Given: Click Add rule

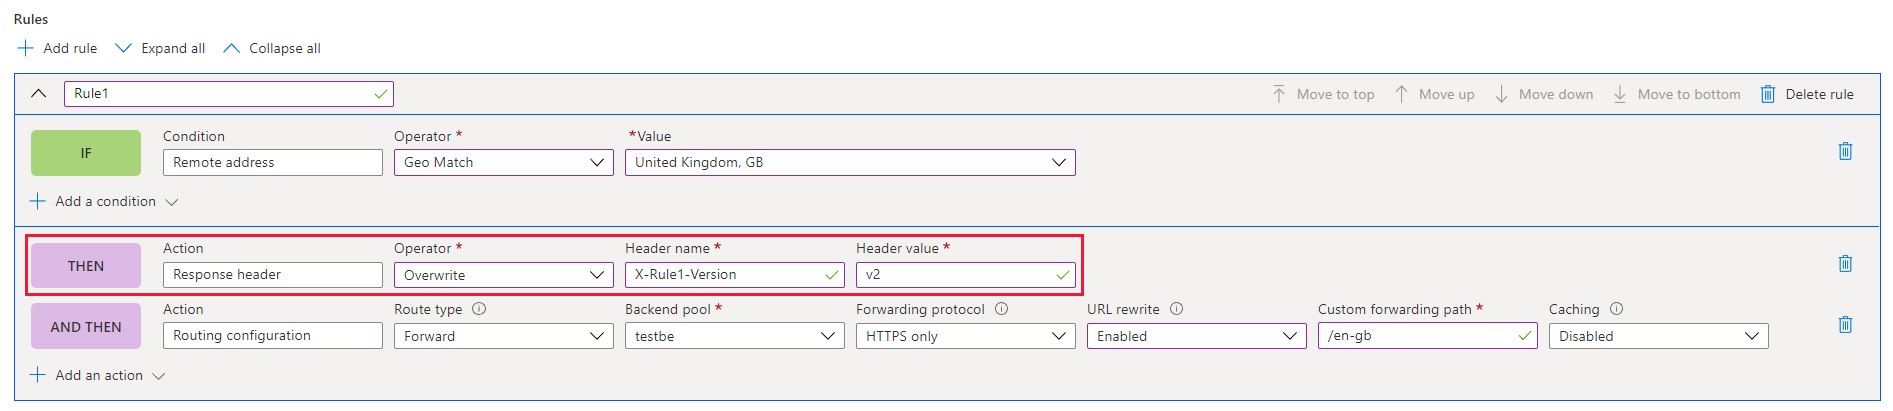Looking at the screenshot, I should click(x=58, y=48).
